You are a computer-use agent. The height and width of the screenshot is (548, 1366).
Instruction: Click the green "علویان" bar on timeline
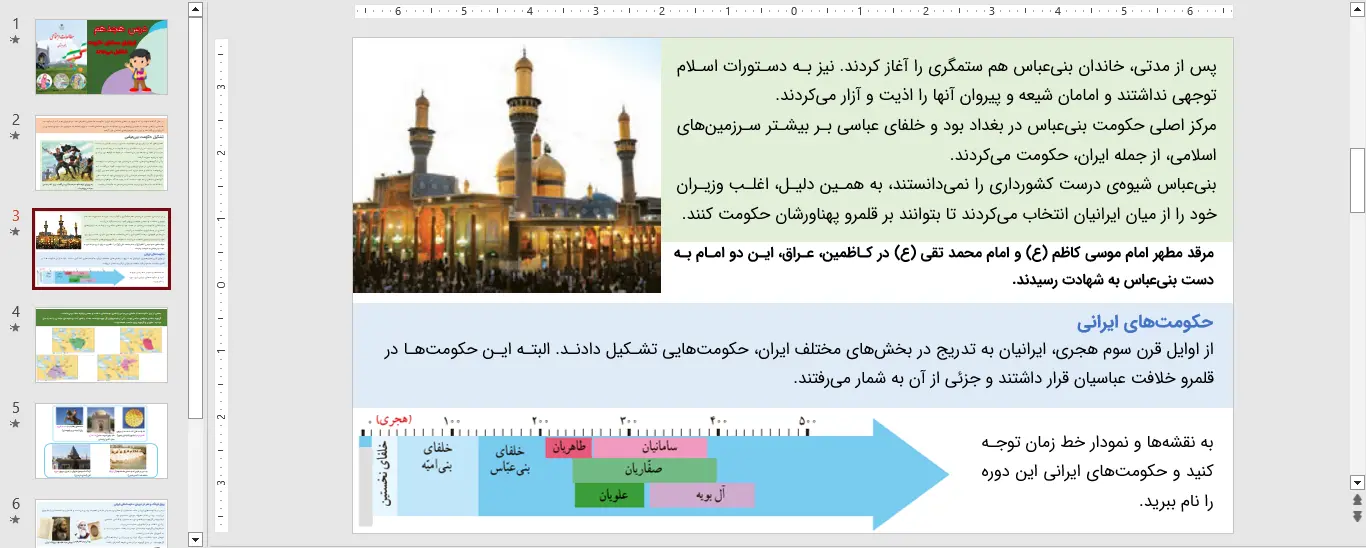tap(609, 495)
